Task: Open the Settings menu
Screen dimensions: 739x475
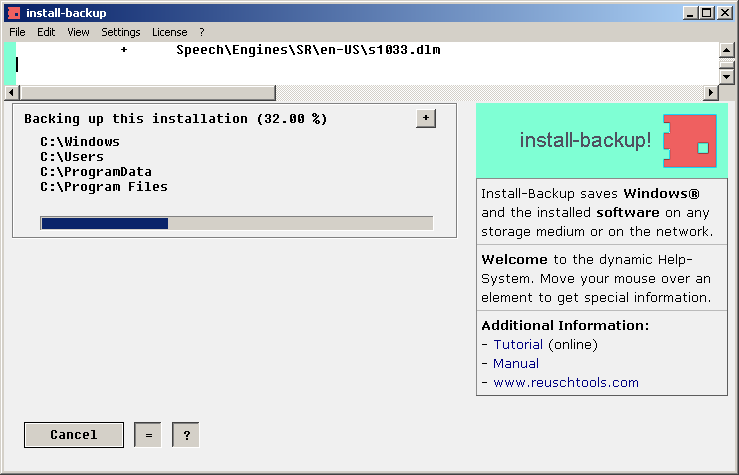Action: [x=121, y=32]
